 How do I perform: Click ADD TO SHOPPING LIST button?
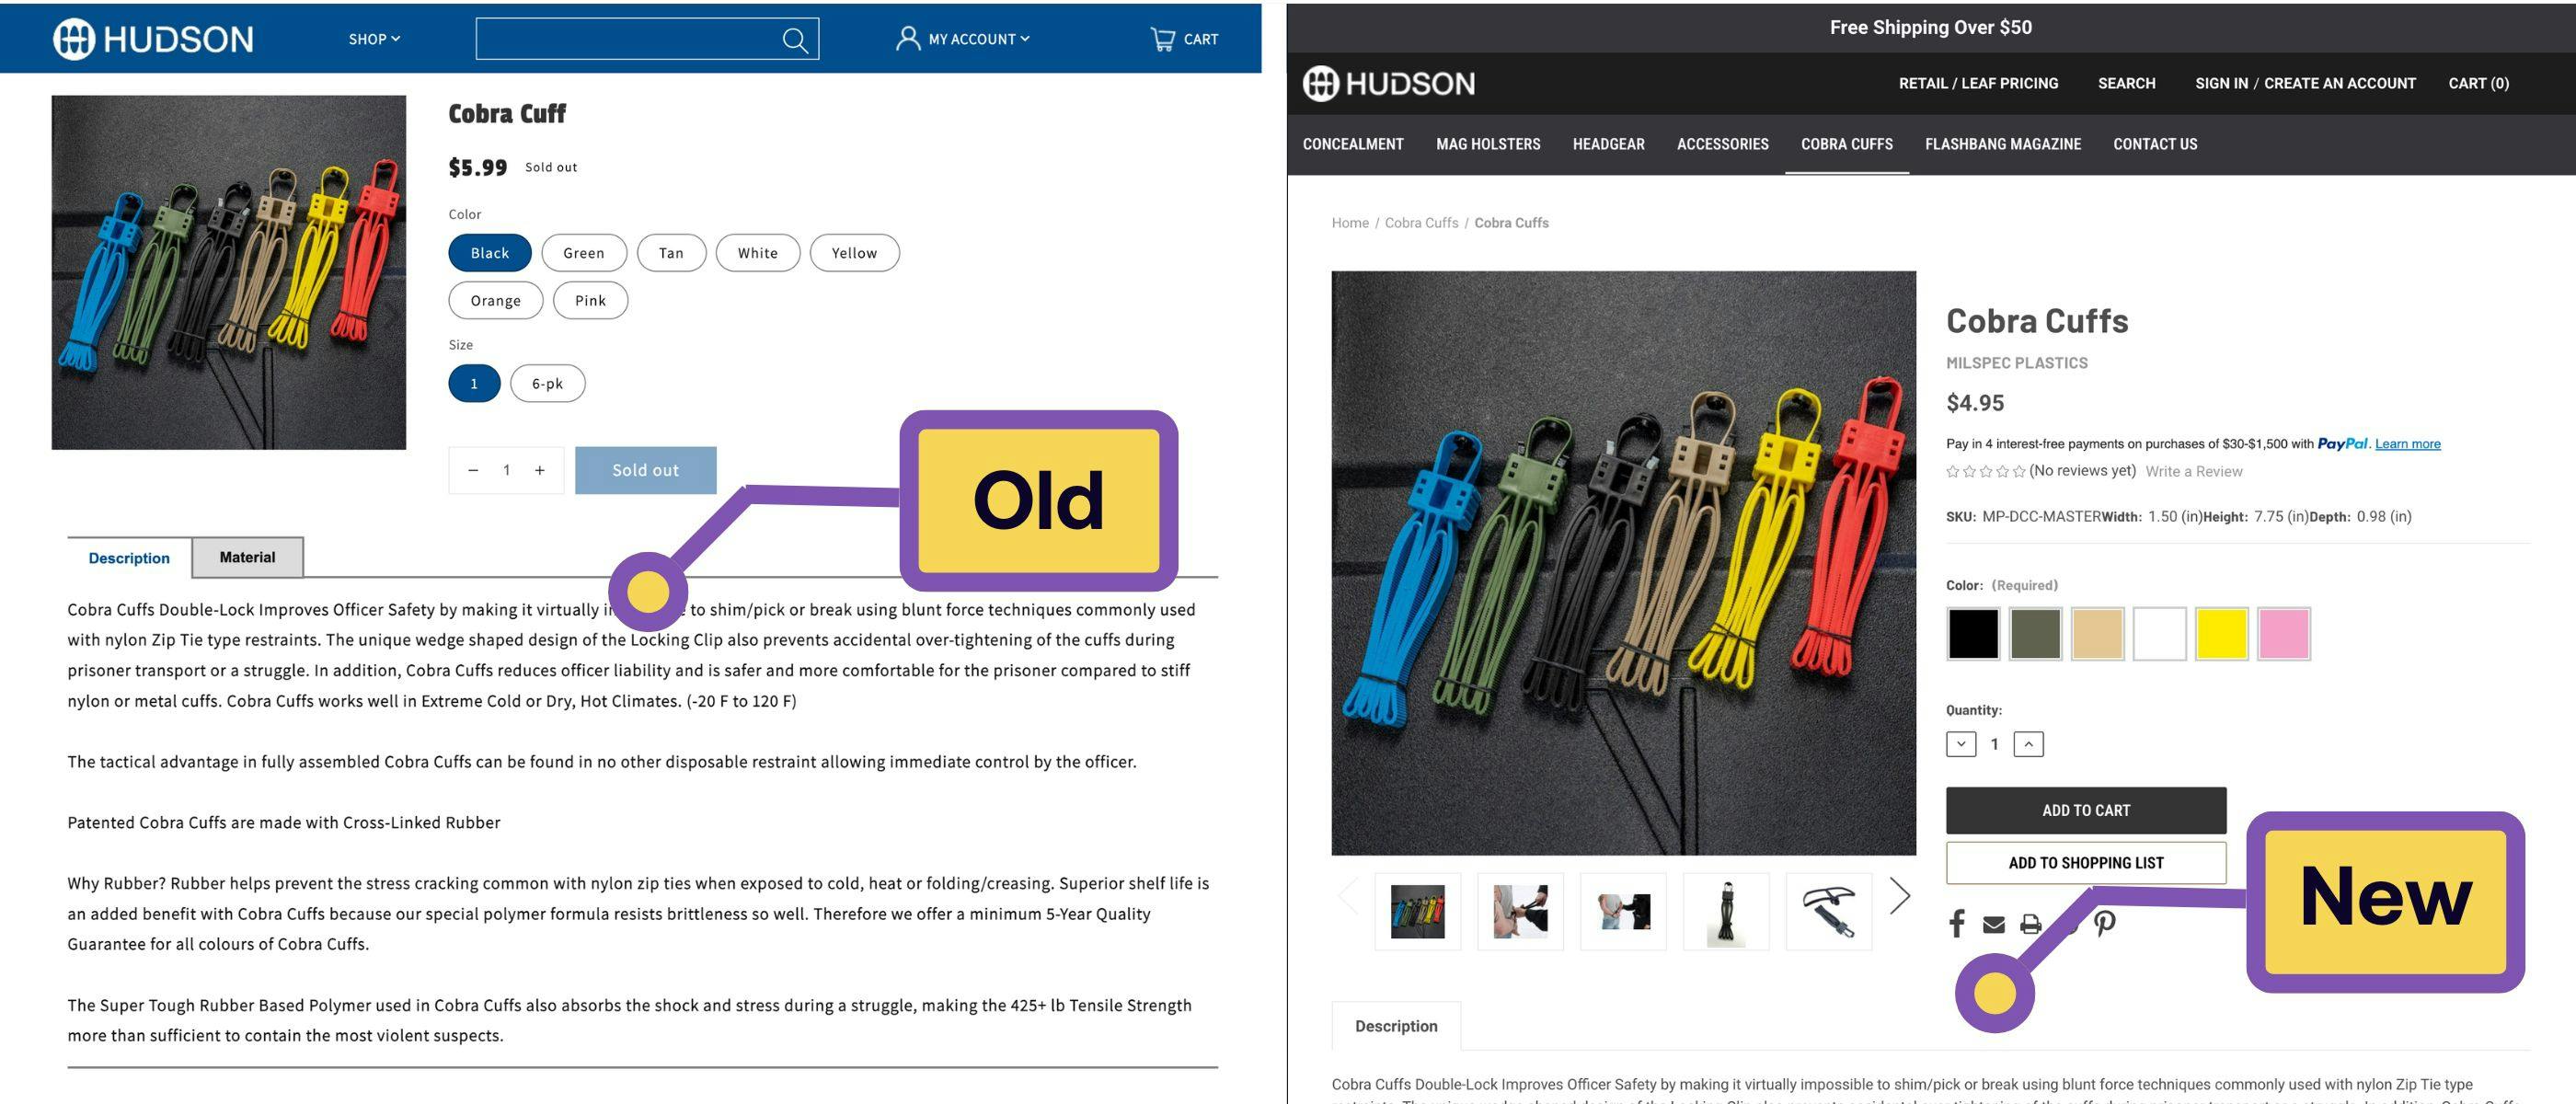point(2085,862)
